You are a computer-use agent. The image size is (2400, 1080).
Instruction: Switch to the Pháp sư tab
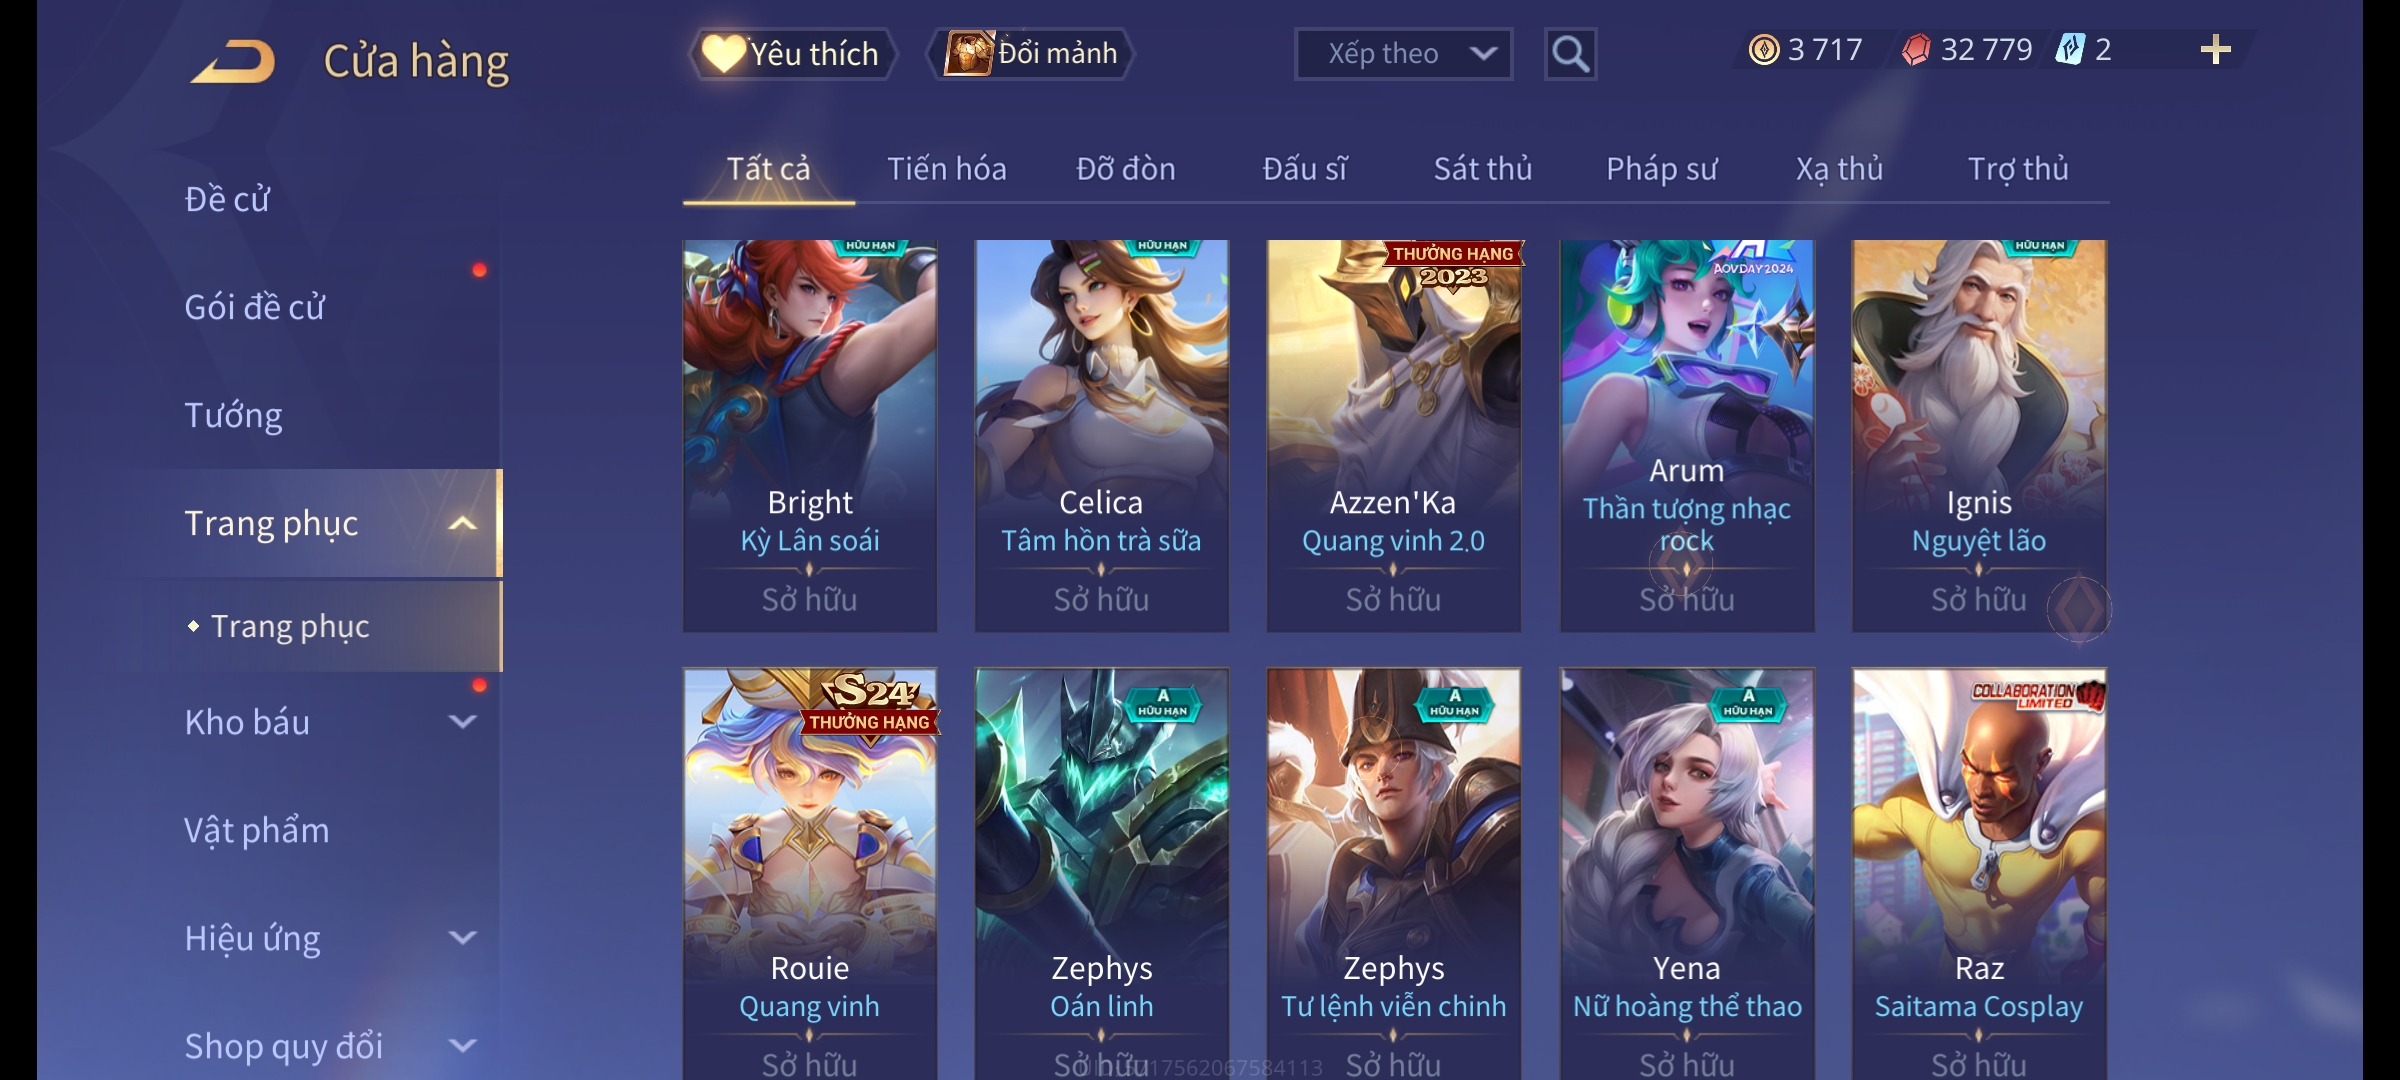(1661, 169)
